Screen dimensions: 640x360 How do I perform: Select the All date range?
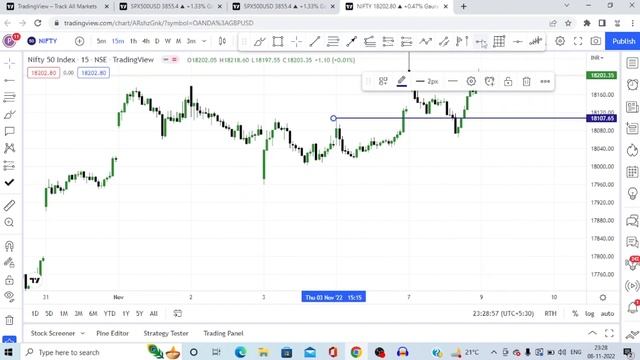[153, 313]
